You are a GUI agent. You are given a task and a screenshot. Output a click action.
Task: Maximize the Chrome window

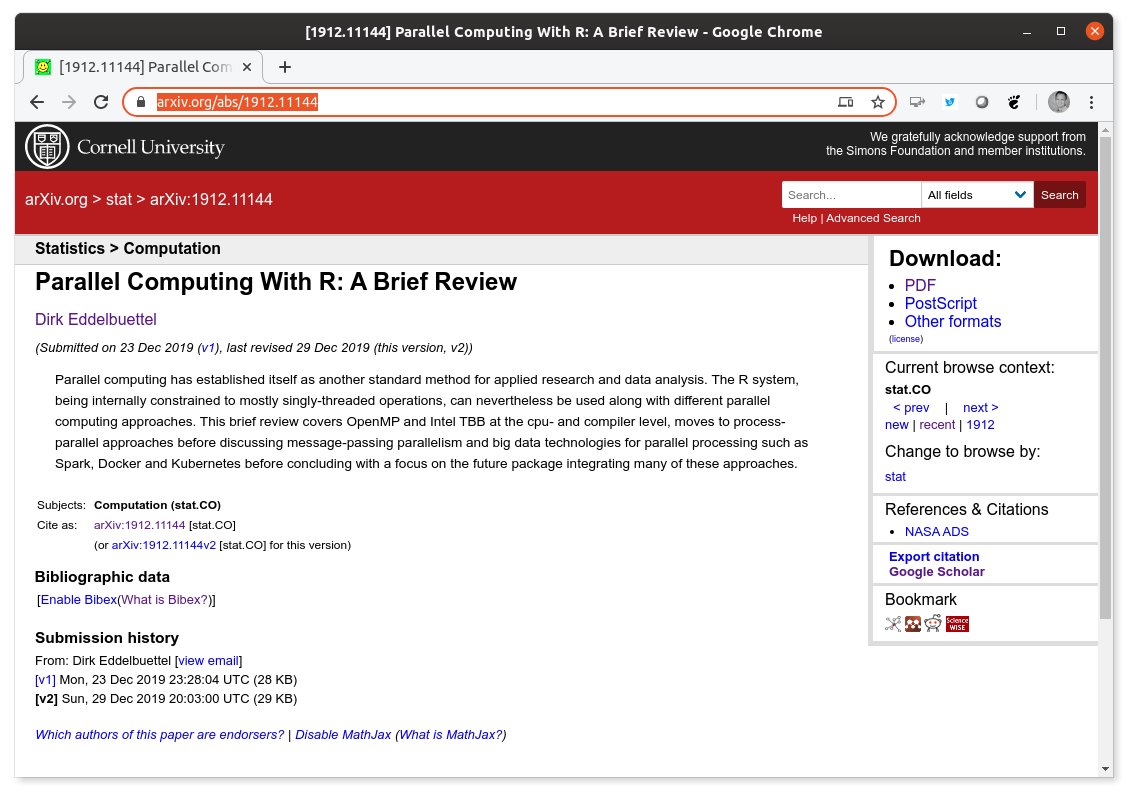coord(1061,32)
